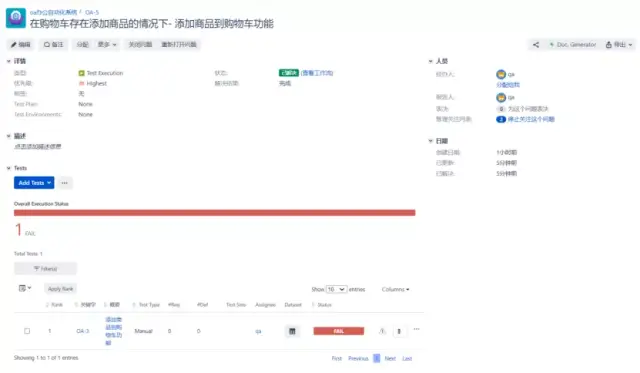Open the test summary link in row OA-3

[113, 331]
